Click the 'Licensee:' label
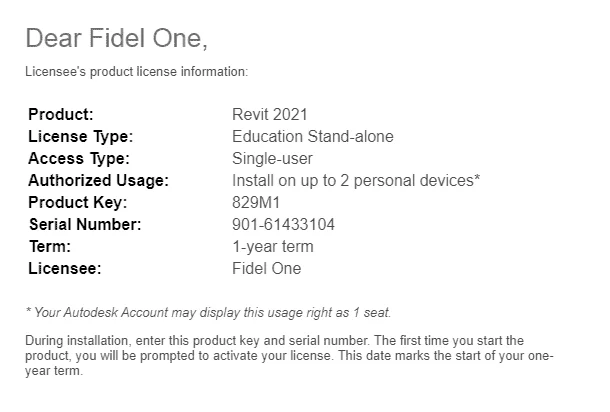 65,268
